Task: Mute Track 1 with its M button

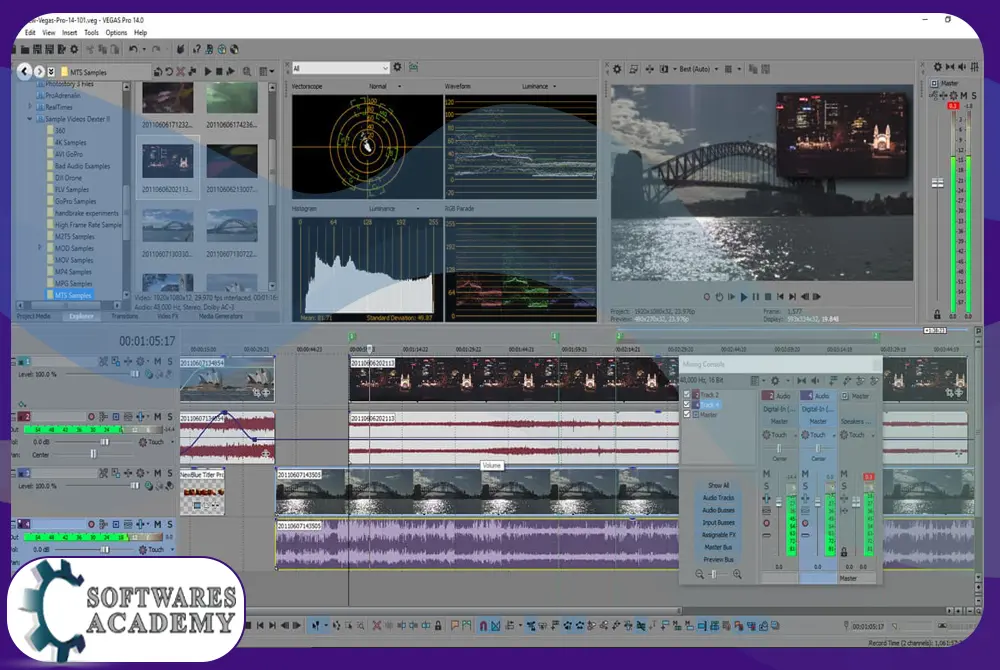Action: click(158, 361)
